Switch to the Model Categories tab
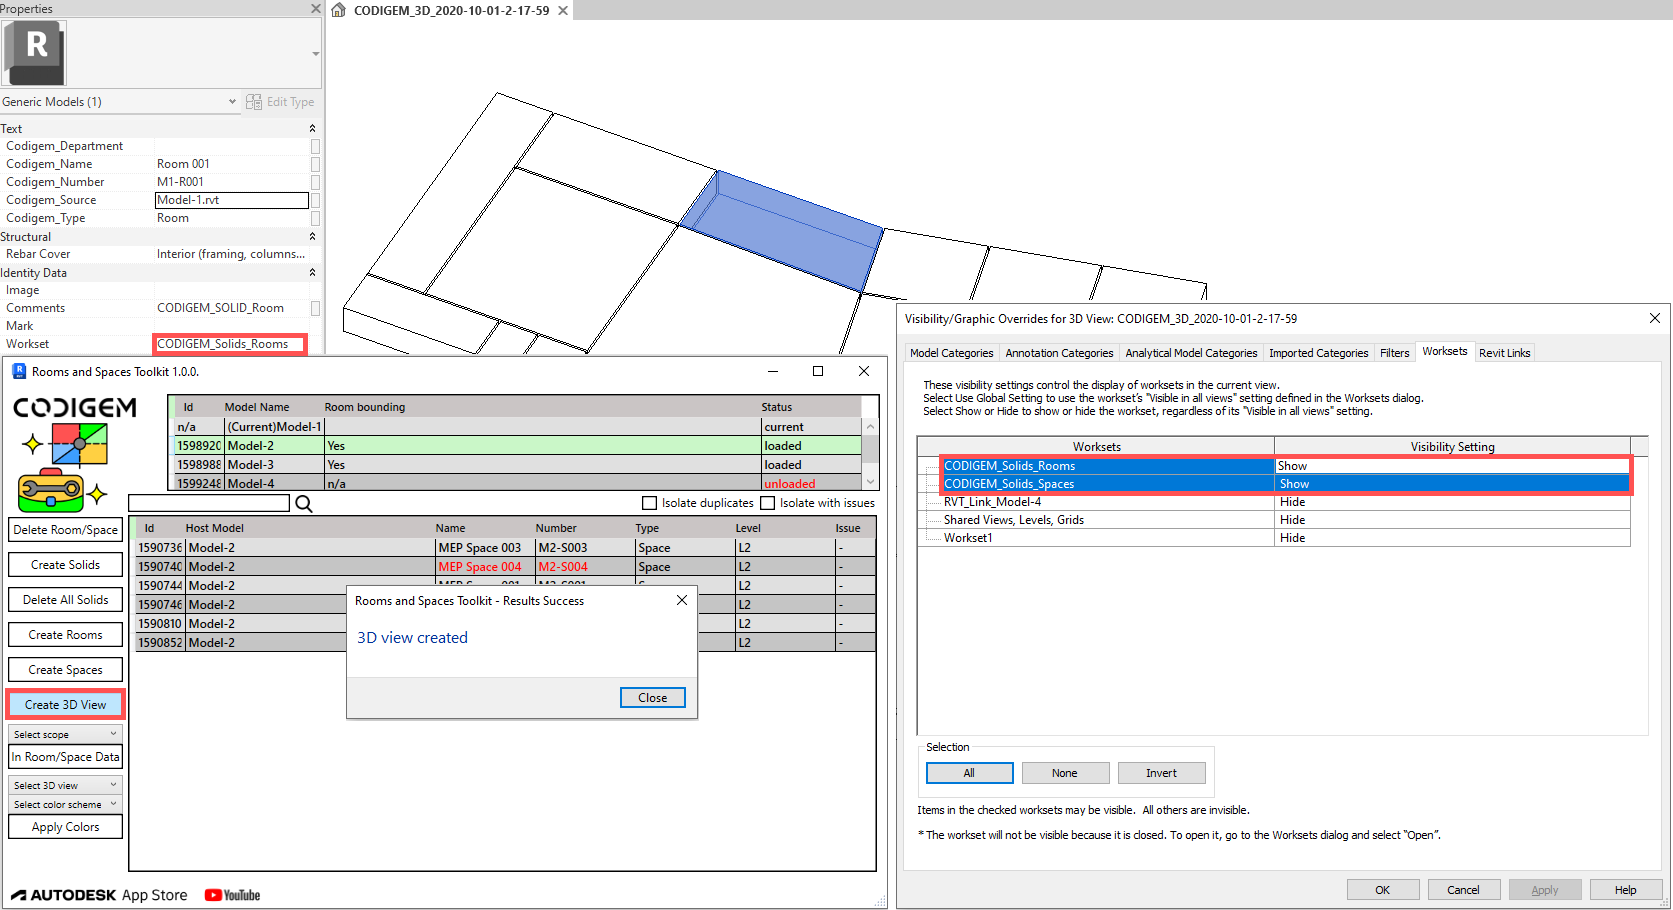Image resolution: width=1673 pixels, height=910 pixels. point(951,353)
